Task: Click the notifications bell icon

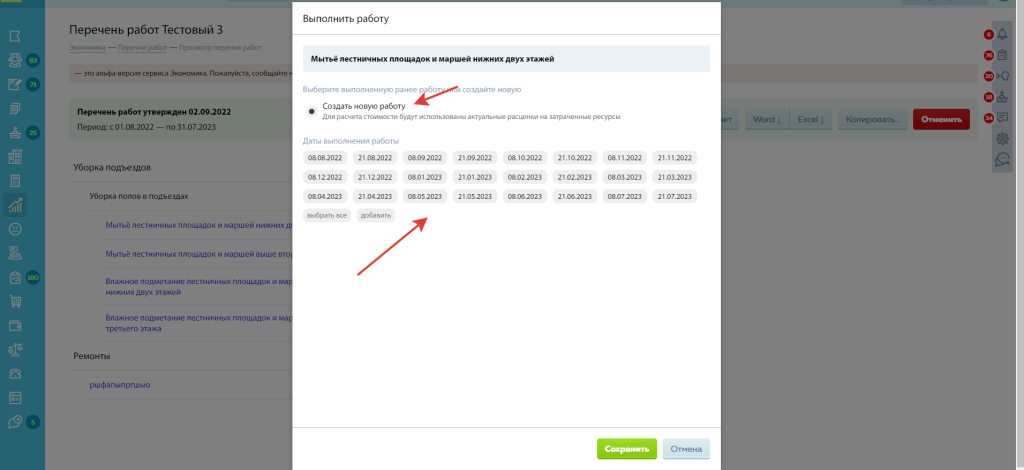Action: pos(1002,35)
